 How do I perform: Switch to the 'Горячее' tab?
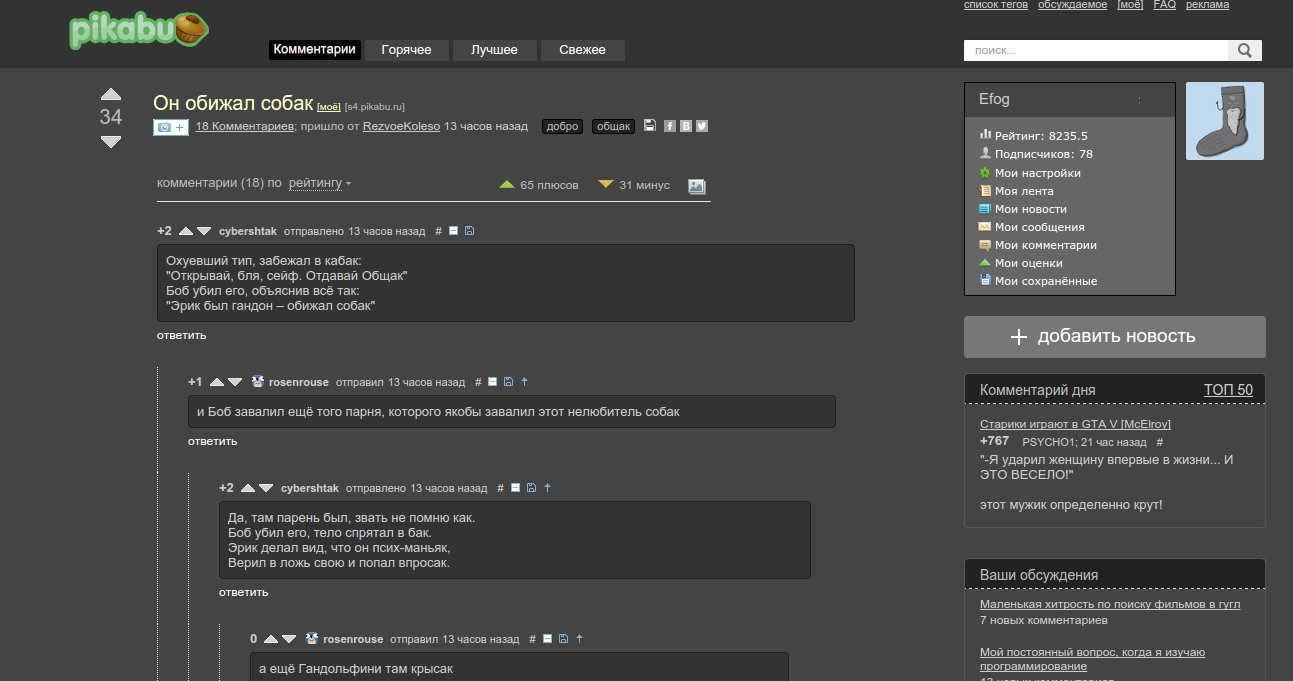pyautogui.click(x=406, y=50)
